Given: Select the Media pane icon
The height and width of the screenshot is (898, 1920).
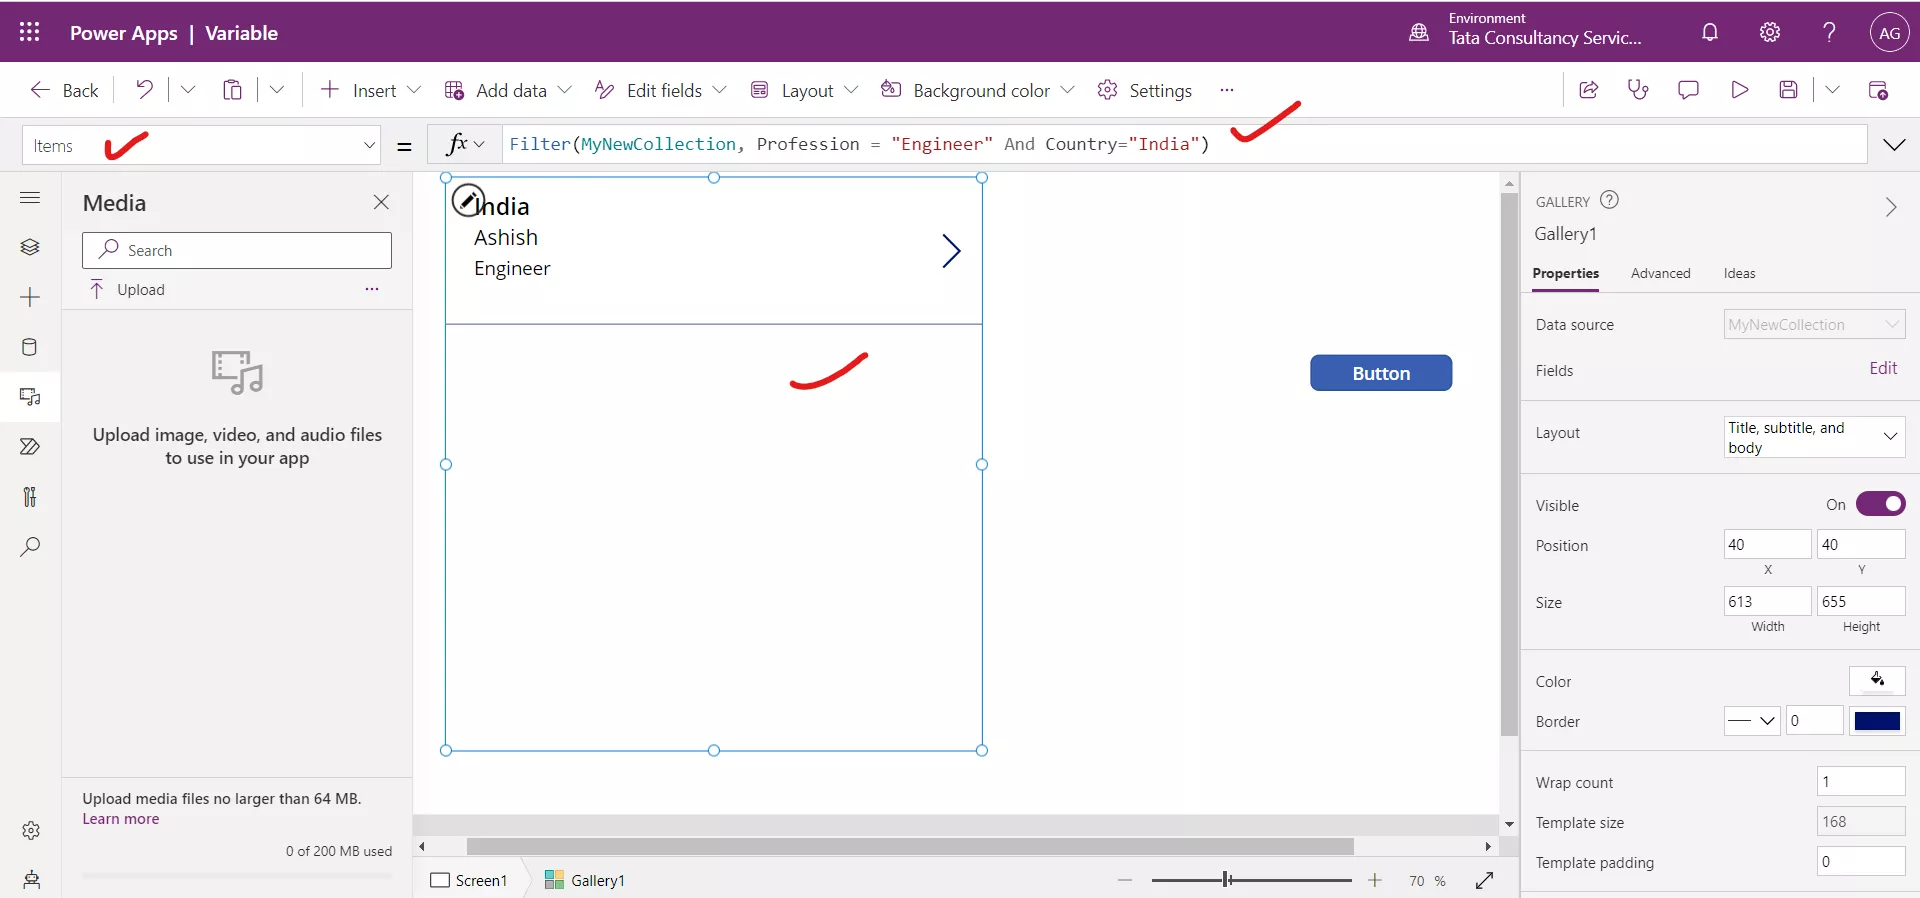Looking at the screenshot, I should coord(30,397).
